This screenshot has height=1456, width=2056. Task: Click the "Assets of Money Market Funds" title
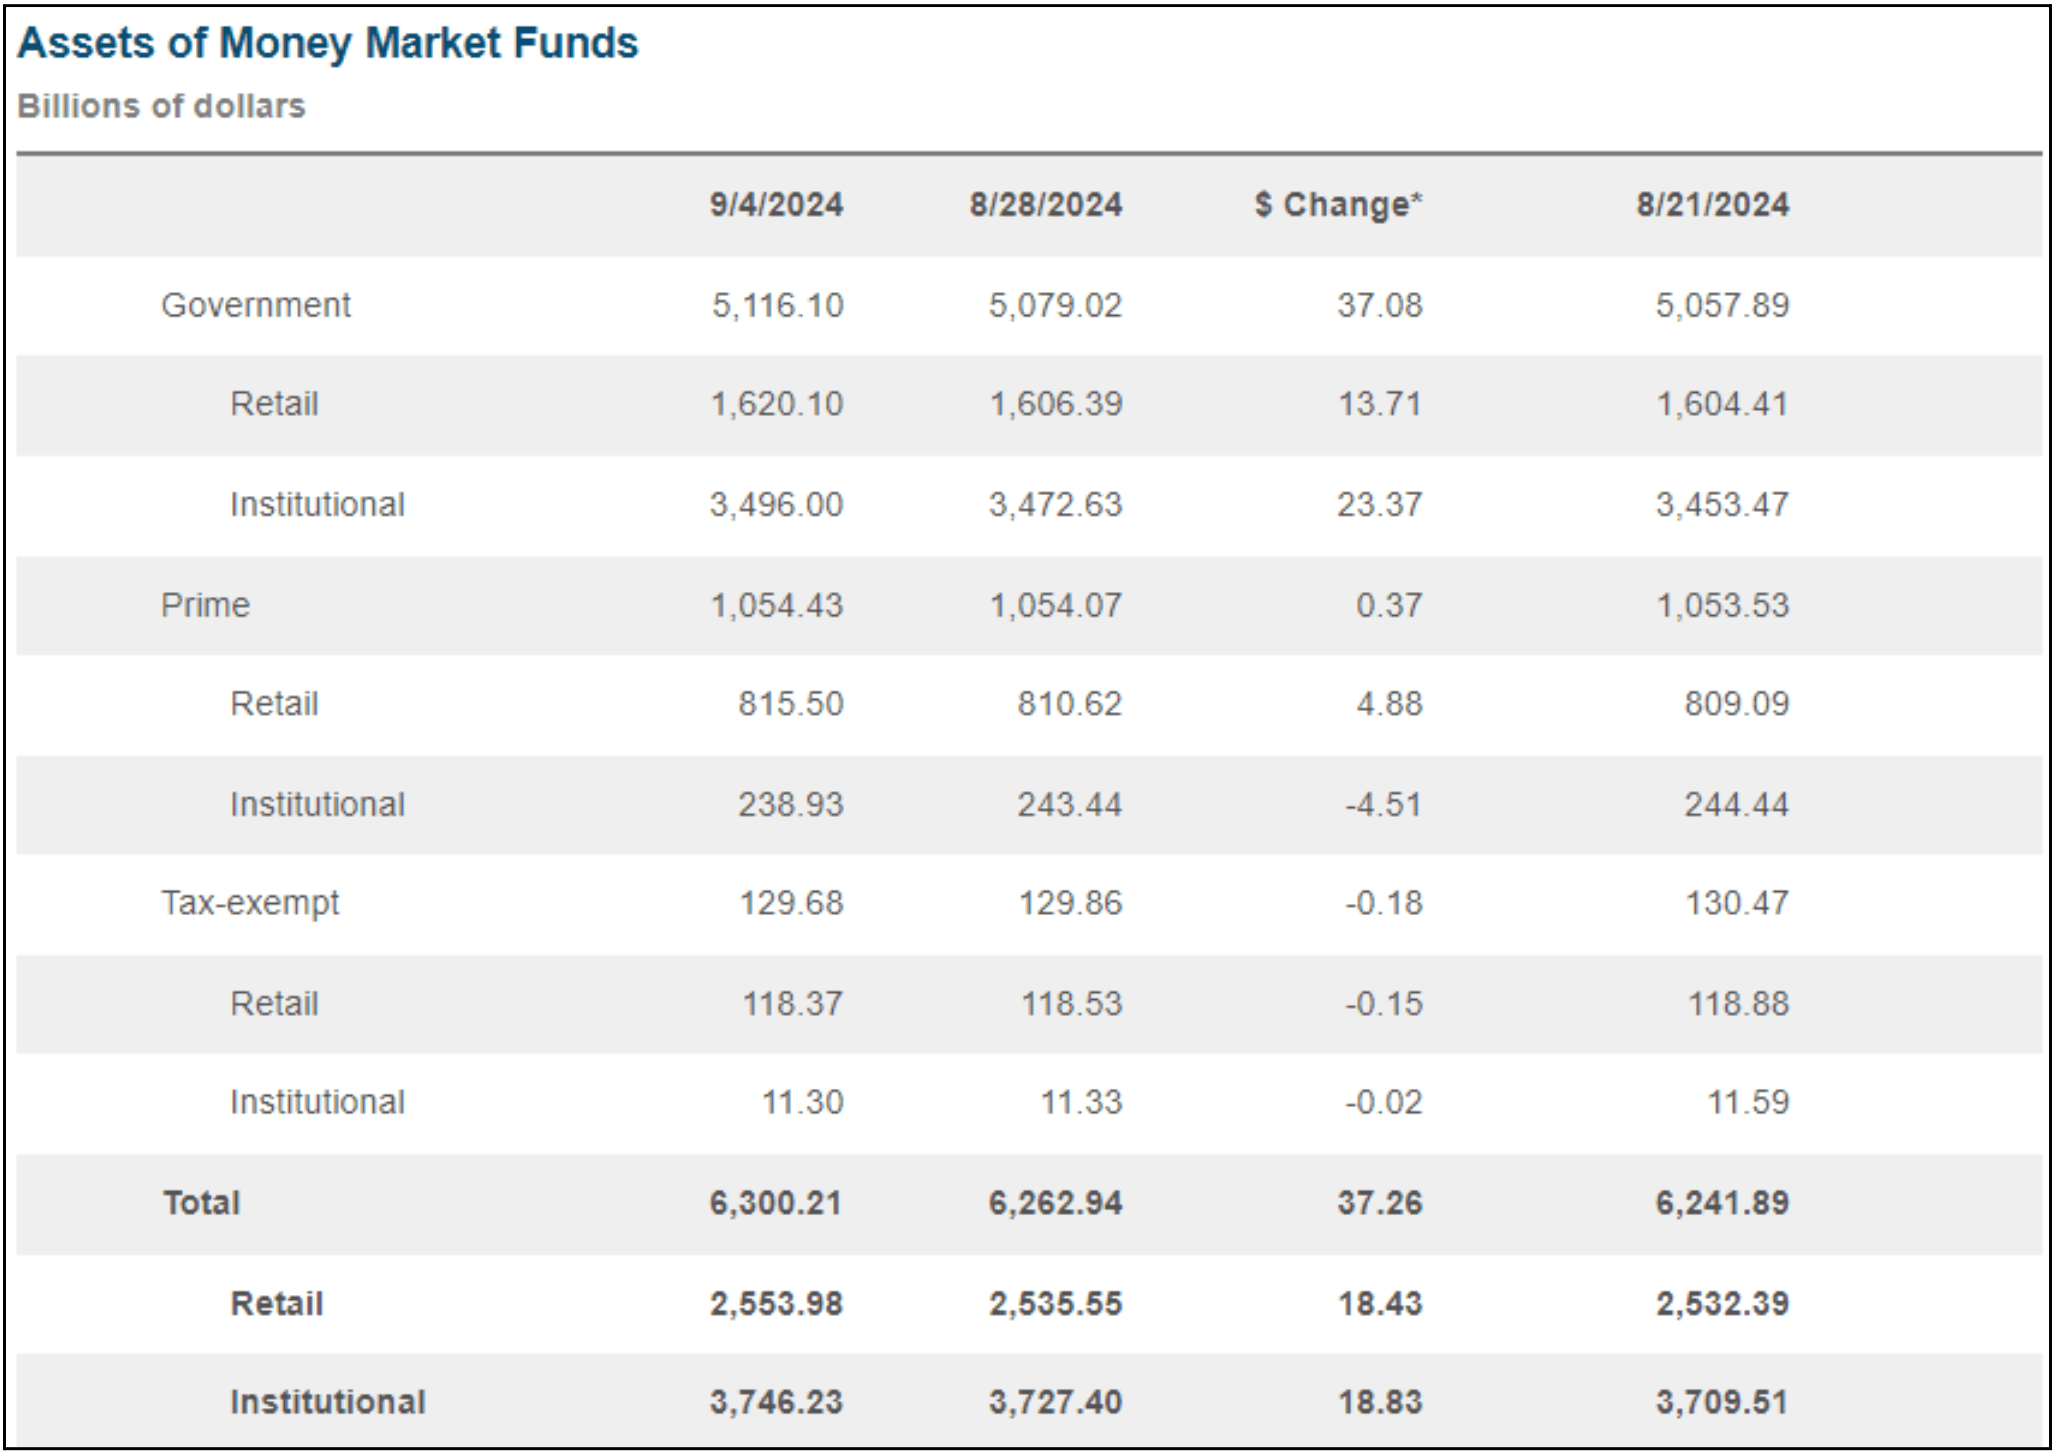327,44
